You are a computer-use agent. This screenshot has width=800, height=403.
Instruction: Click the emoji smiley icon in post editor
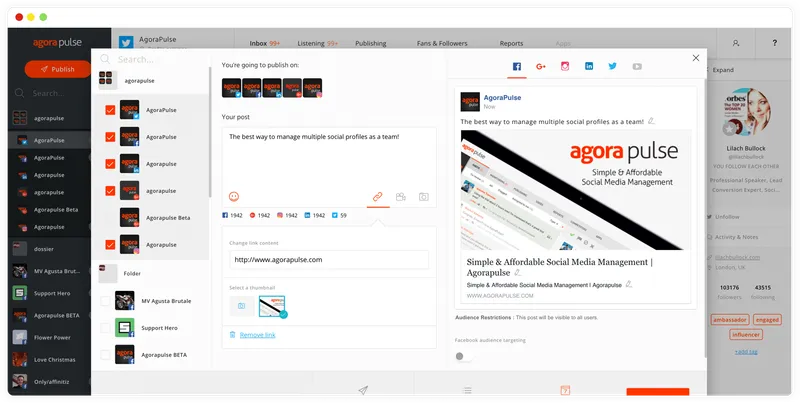234,196
